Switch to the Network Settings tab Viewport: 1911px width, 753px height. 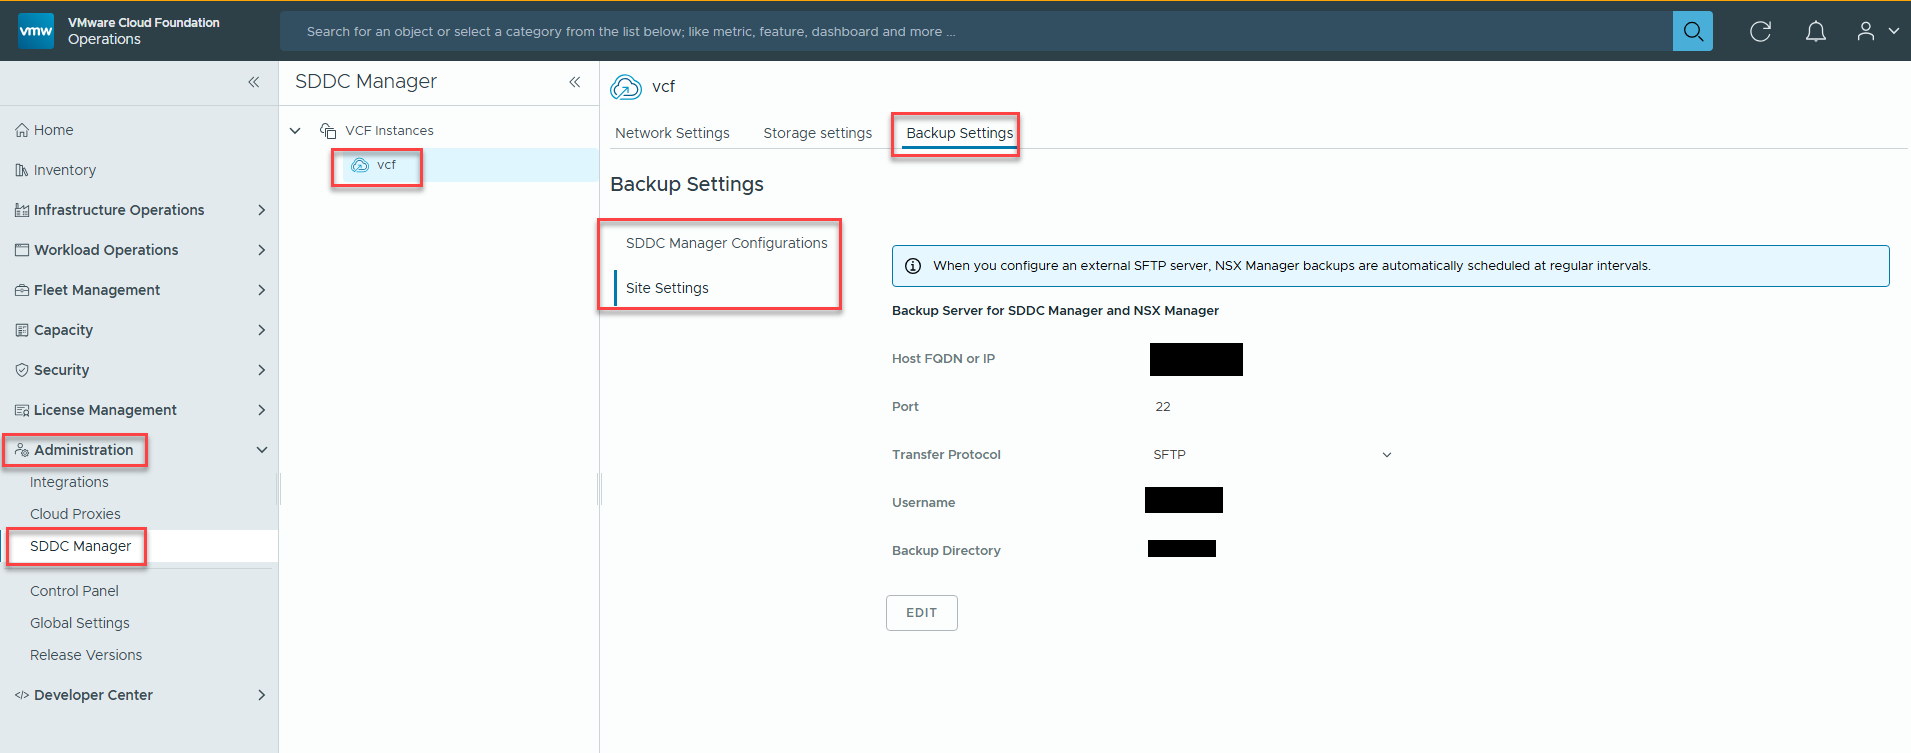click(x=672, y=133)
